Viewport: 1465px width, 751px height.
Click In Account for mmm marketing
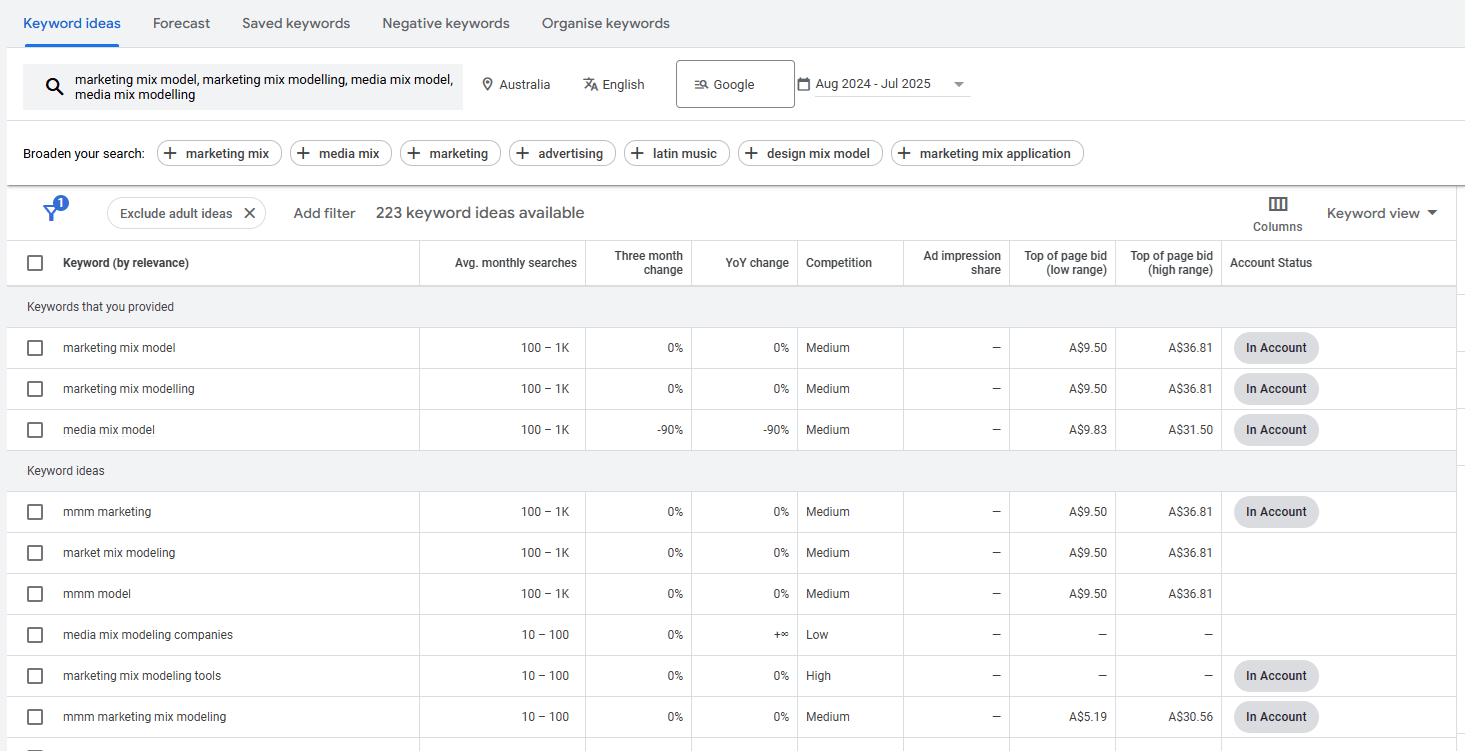[x=1276, y=512]
